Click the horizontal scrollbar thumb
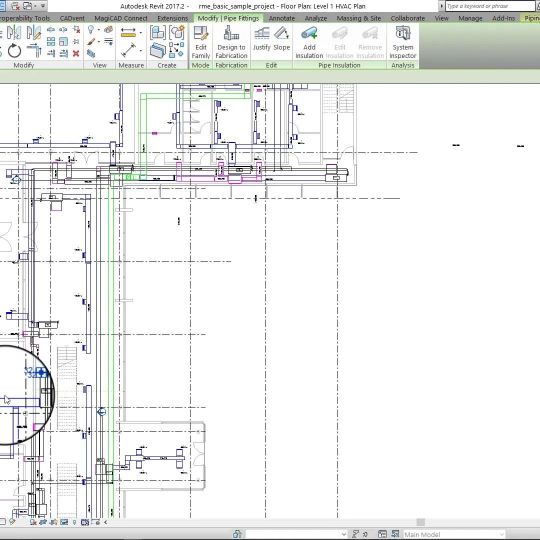This screenshot has height=540, width=540. pos(420,522)
